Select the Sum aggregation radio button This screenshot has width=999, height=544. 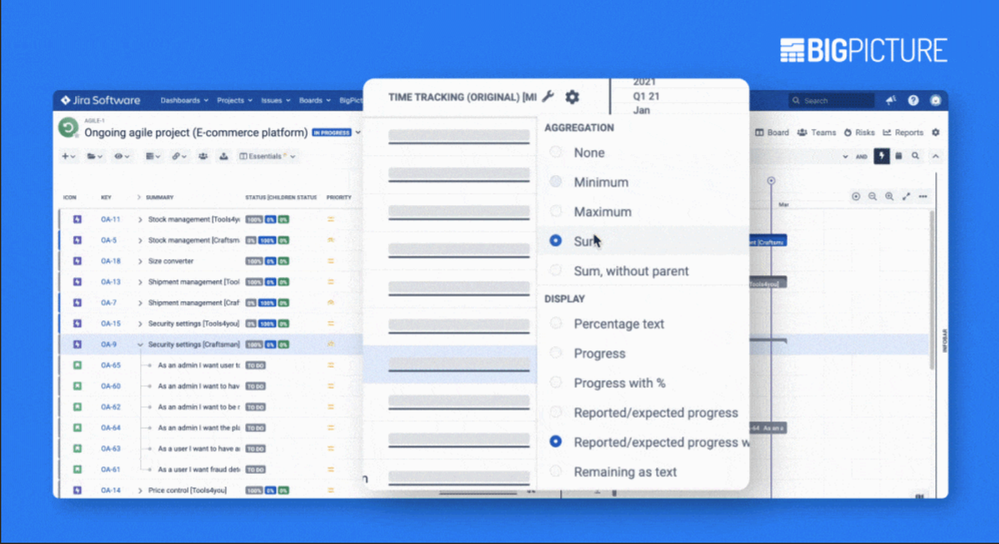556,241
